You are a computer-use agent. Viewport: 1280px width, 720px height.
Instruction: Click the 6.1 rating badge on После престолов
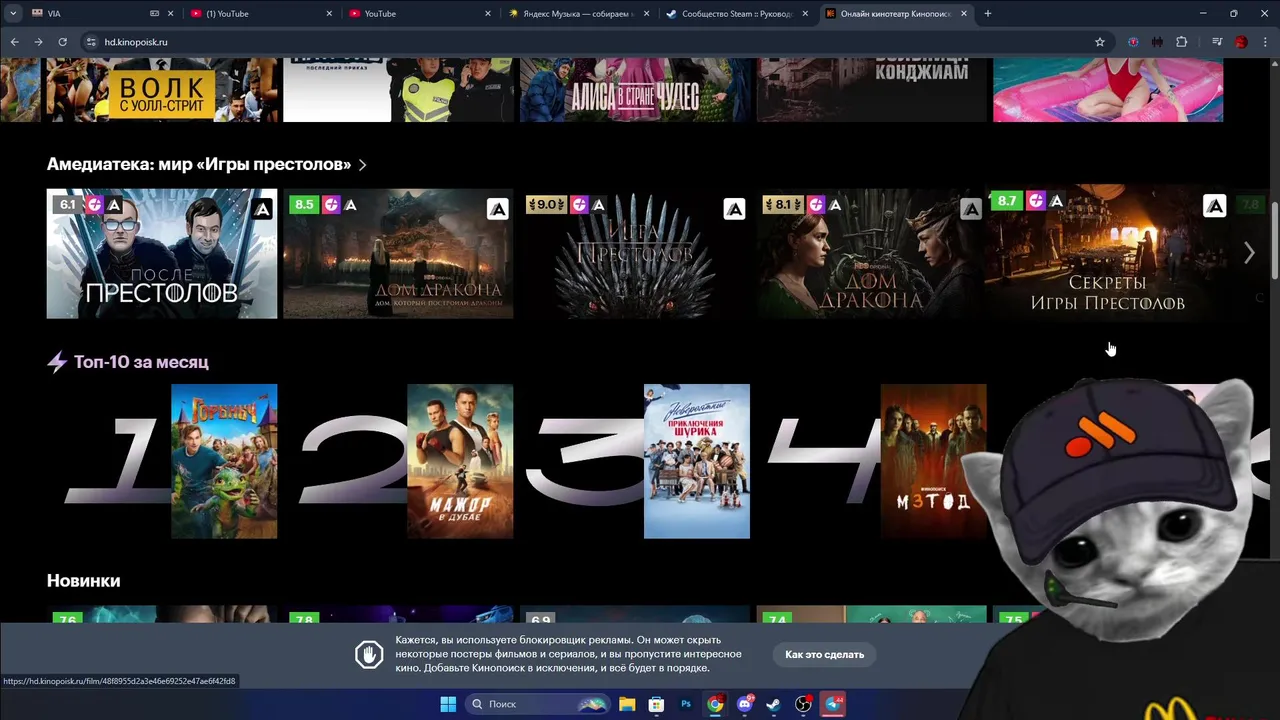point(67,205)
